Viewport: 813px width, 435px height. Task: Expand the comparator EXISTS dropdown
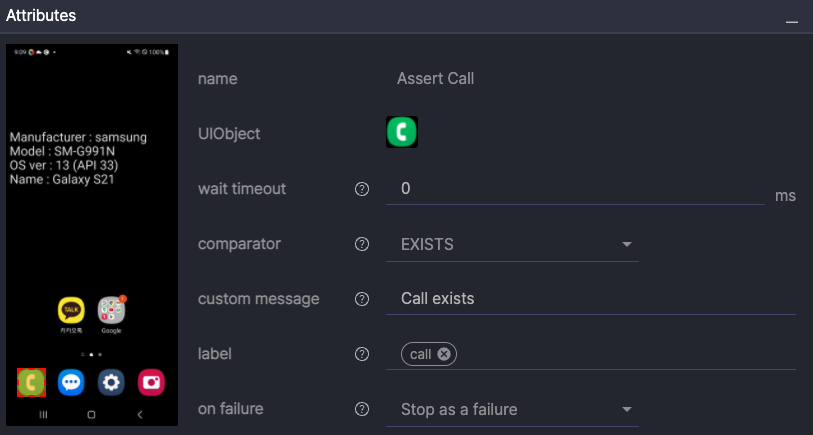click(x=627, y=244)
